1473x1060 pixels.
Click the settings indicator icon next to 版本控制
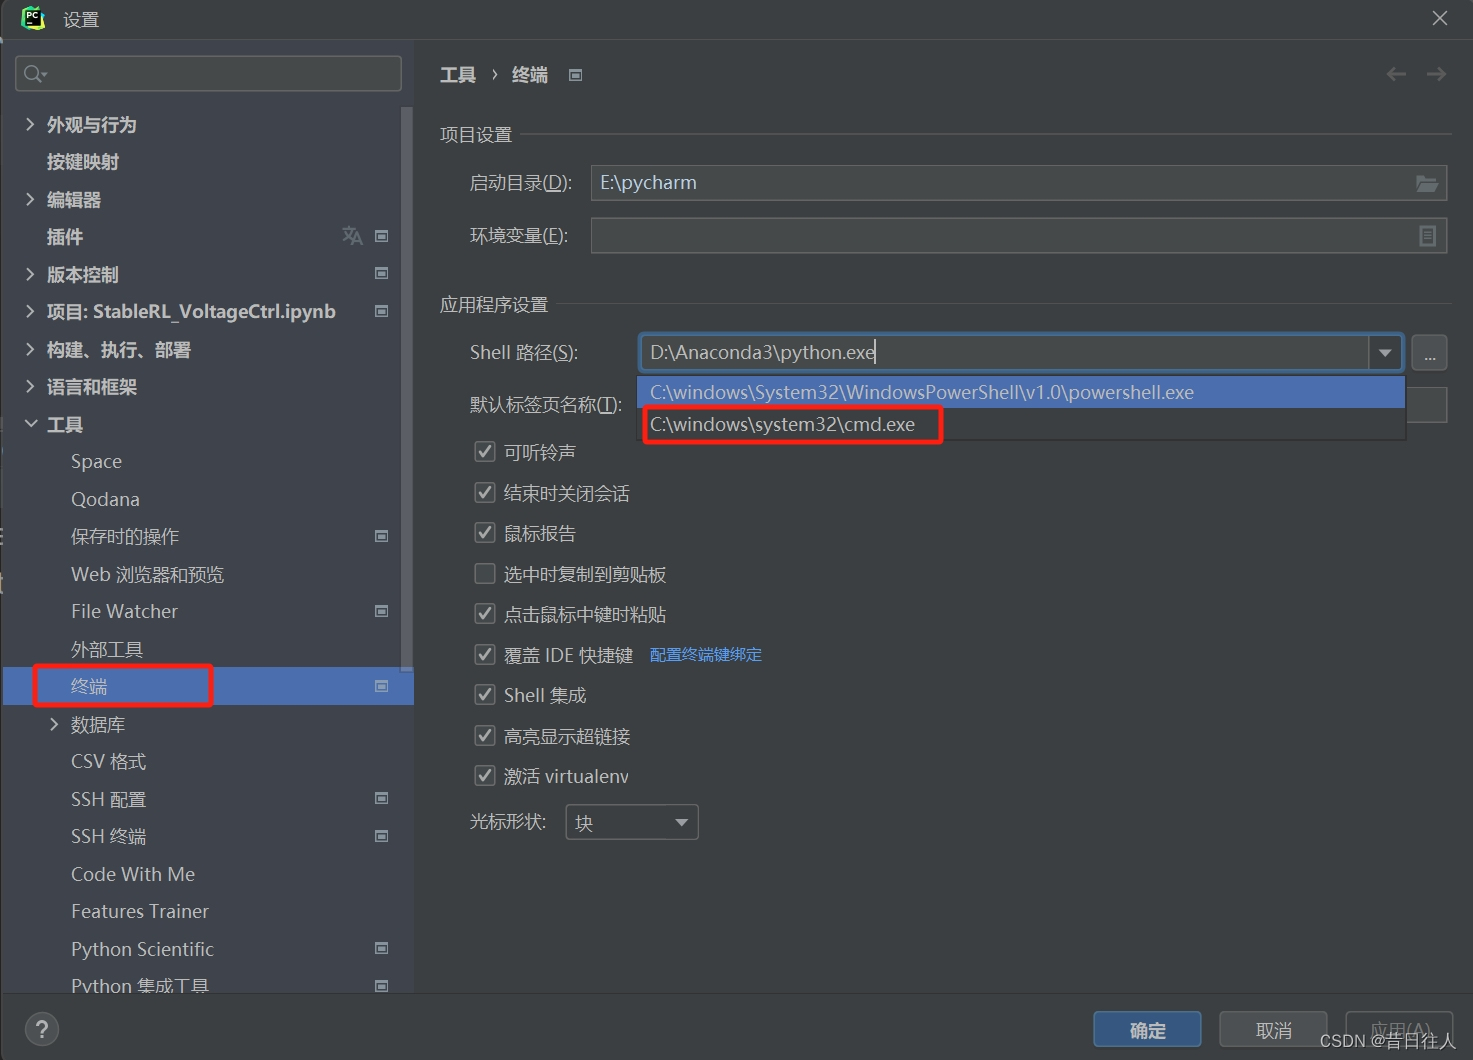tap(381, 273)
